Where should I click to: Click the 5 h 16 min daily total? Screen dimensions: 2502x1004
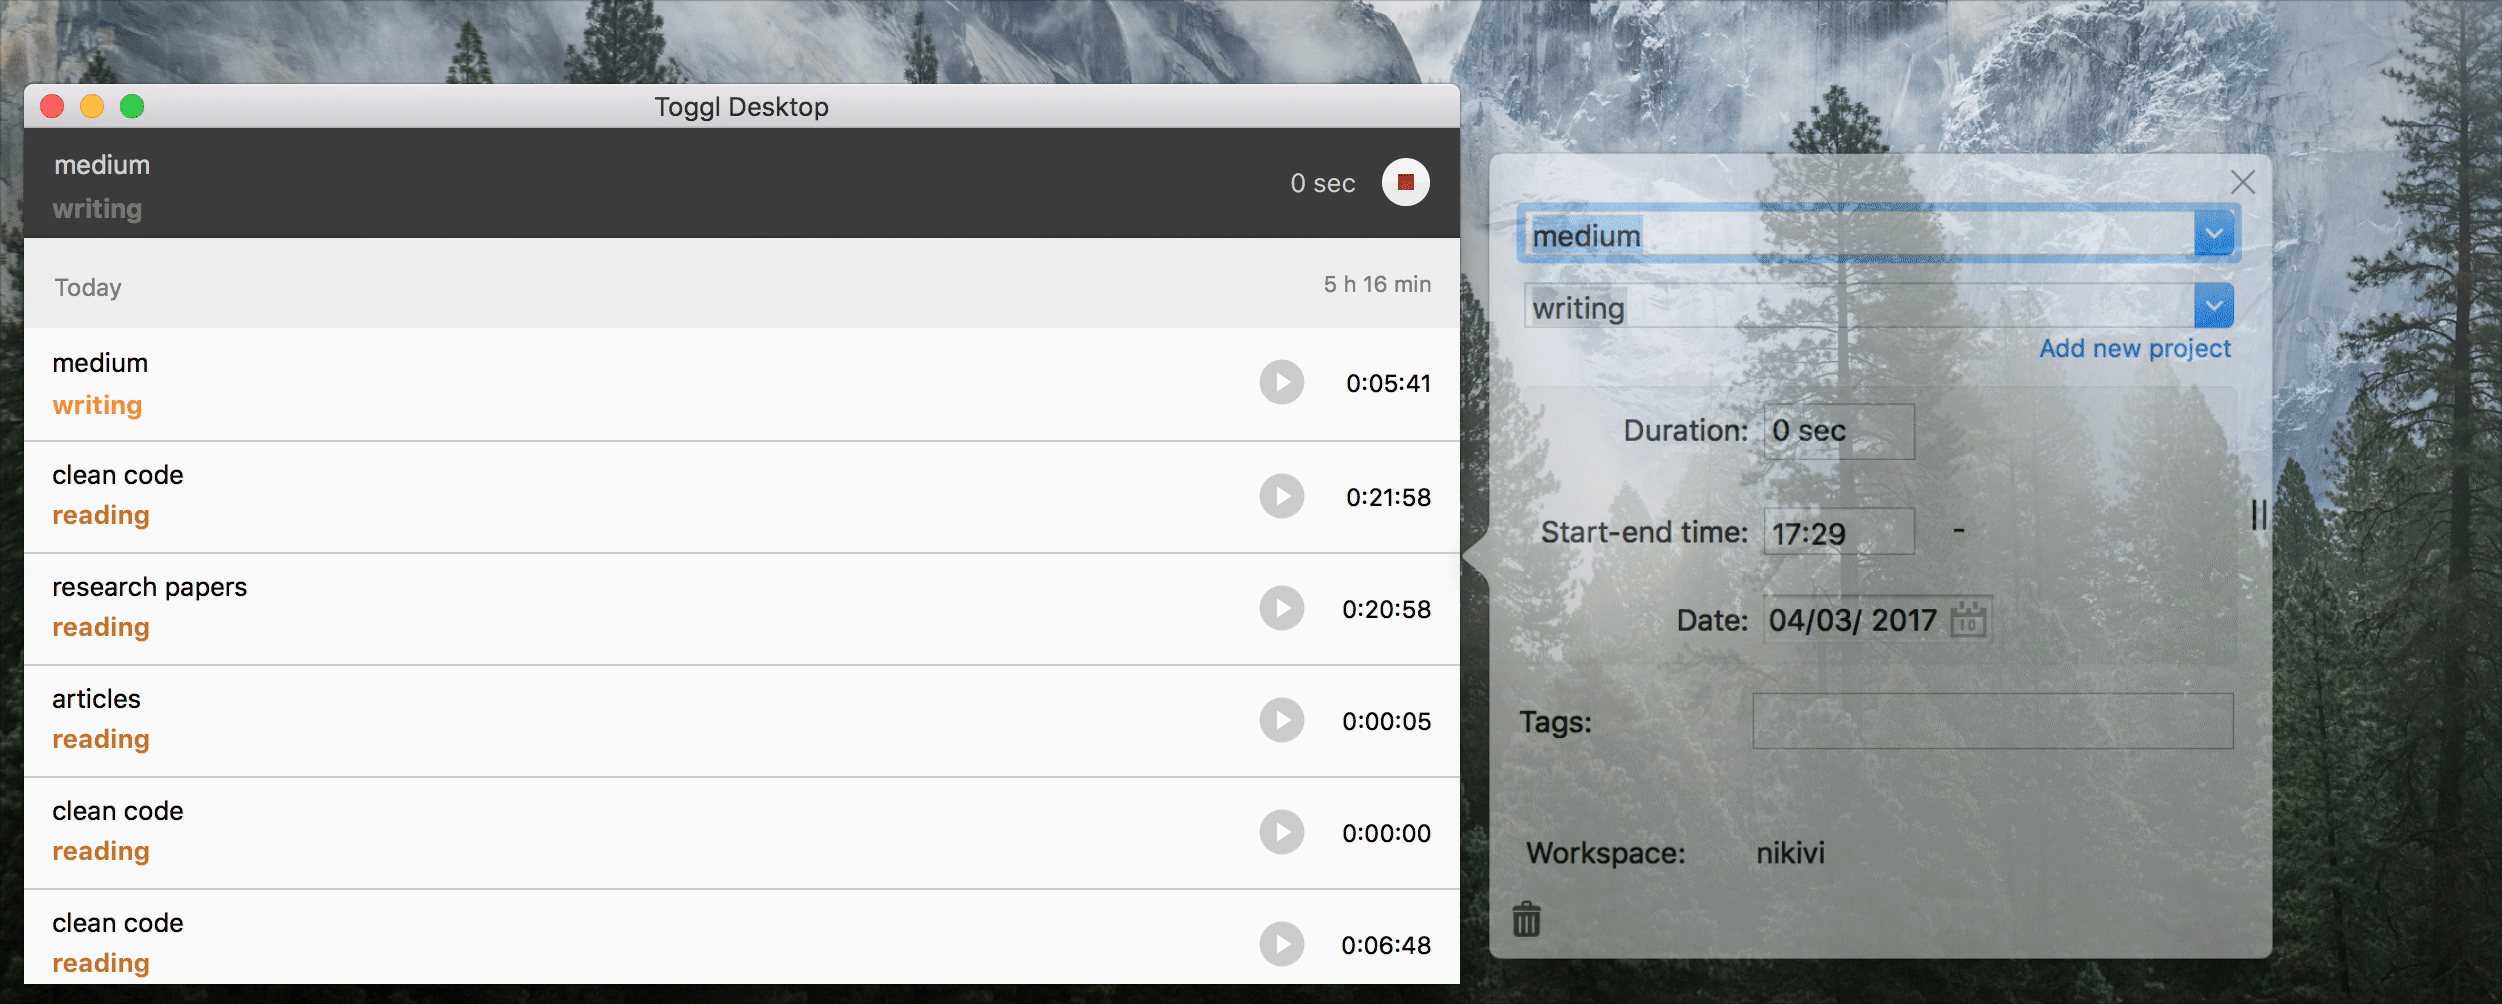(x=1377, y=284)
